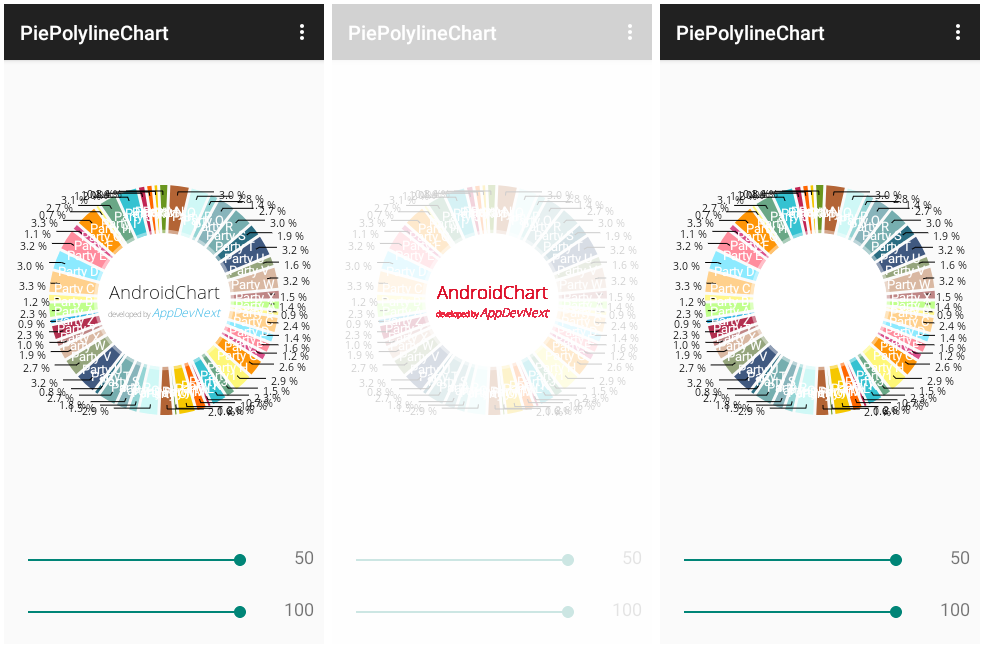Viewport: 984px width, 648px height.
Task: Click the 50 value label in left screen
Action: click(304, 558)
